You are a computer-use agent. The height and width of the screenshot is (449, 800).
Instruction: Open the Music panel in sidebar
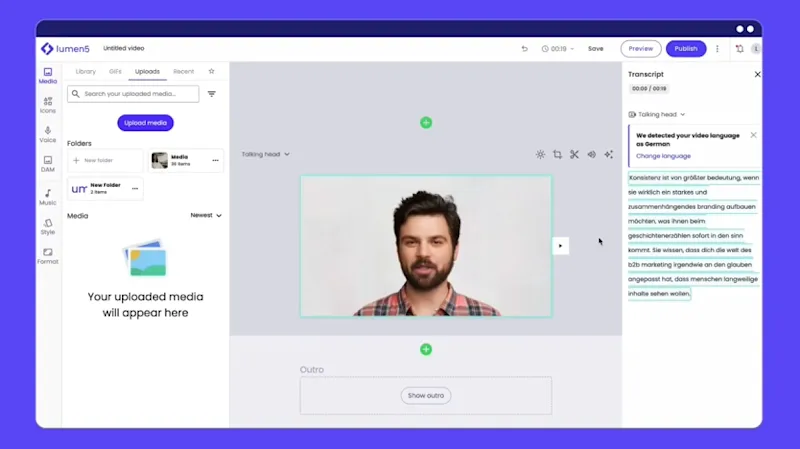(x=48, y=197)
